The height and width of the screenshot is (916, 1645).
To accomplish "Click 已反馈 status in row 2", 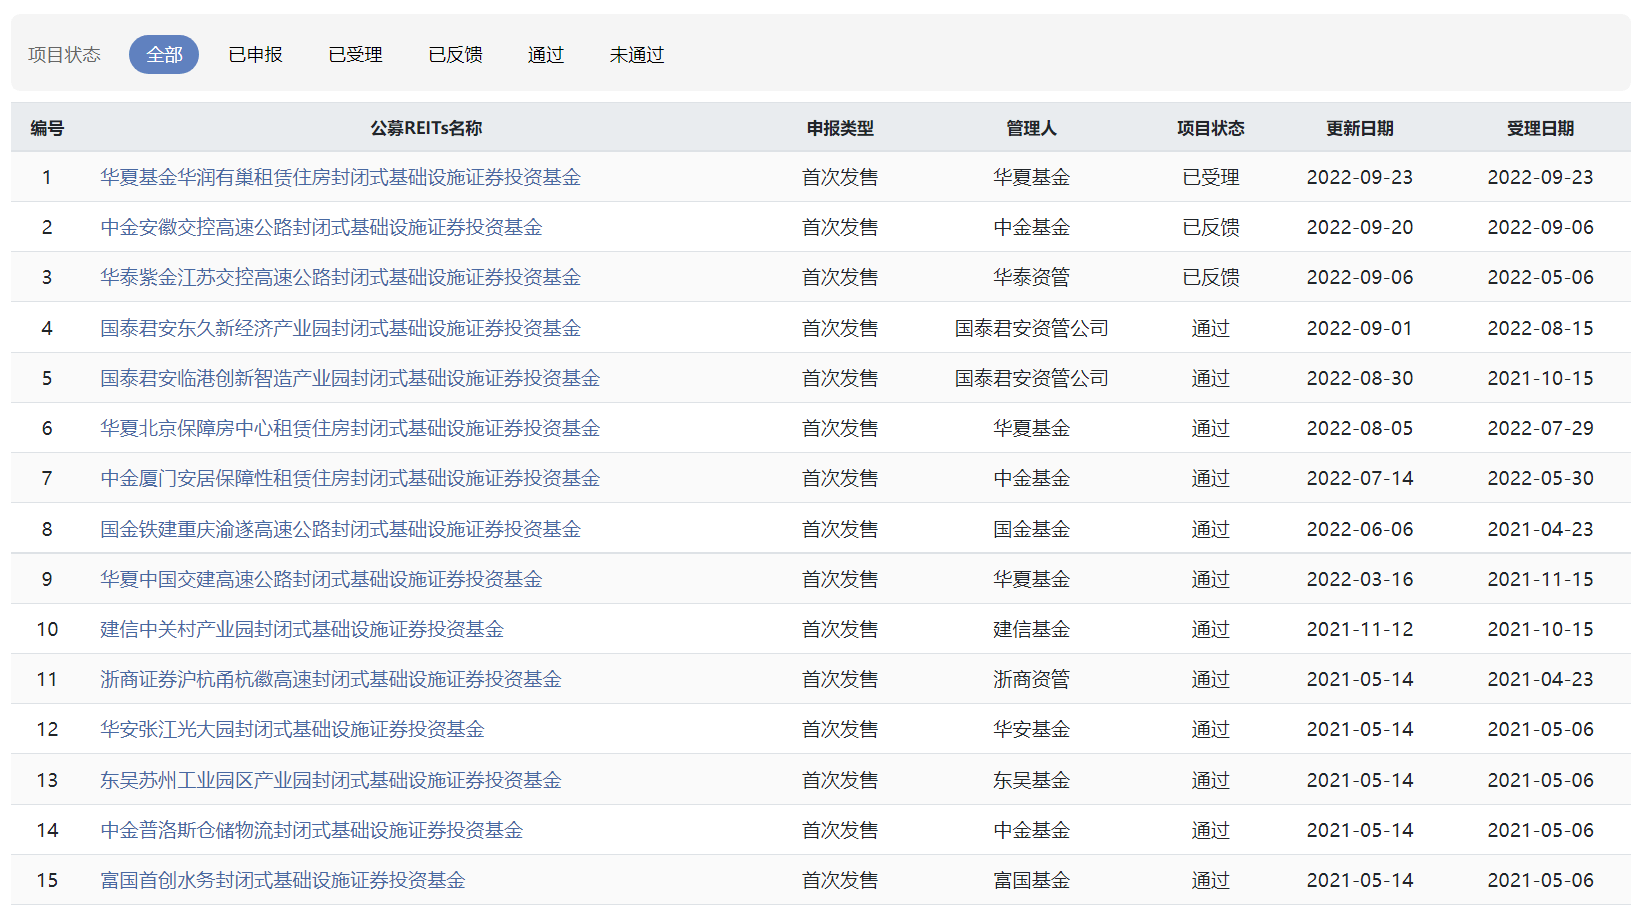I will tap(1210, 227).
